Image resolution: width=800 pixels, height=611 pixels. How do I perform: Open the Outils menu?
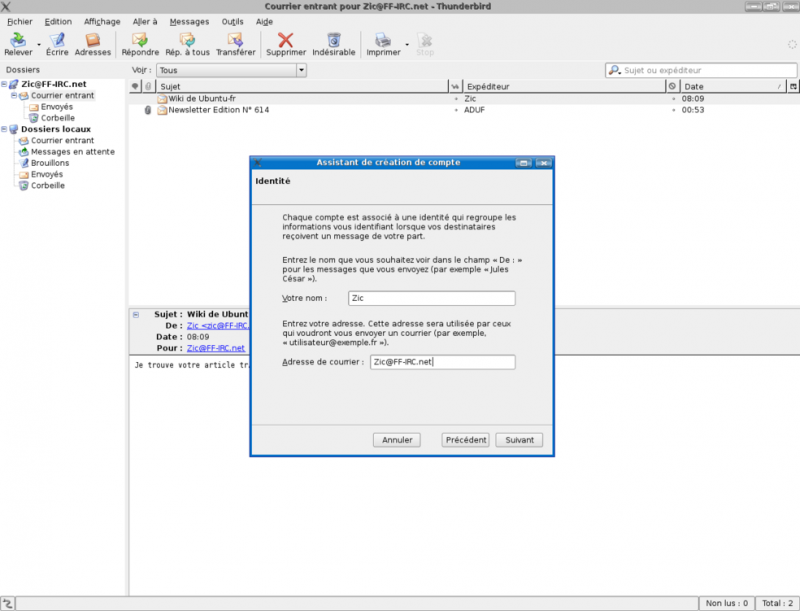point(232,21)
